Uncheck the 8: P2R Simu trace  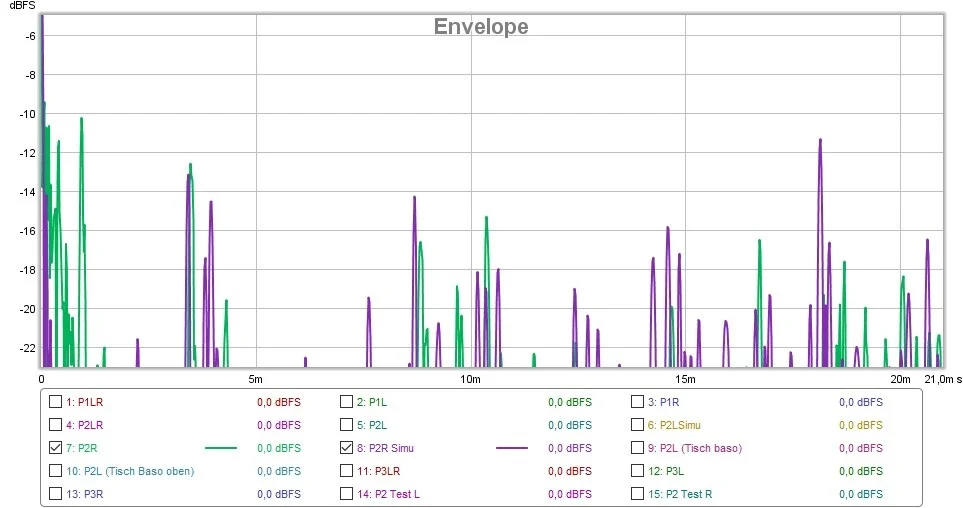point(346,448)
